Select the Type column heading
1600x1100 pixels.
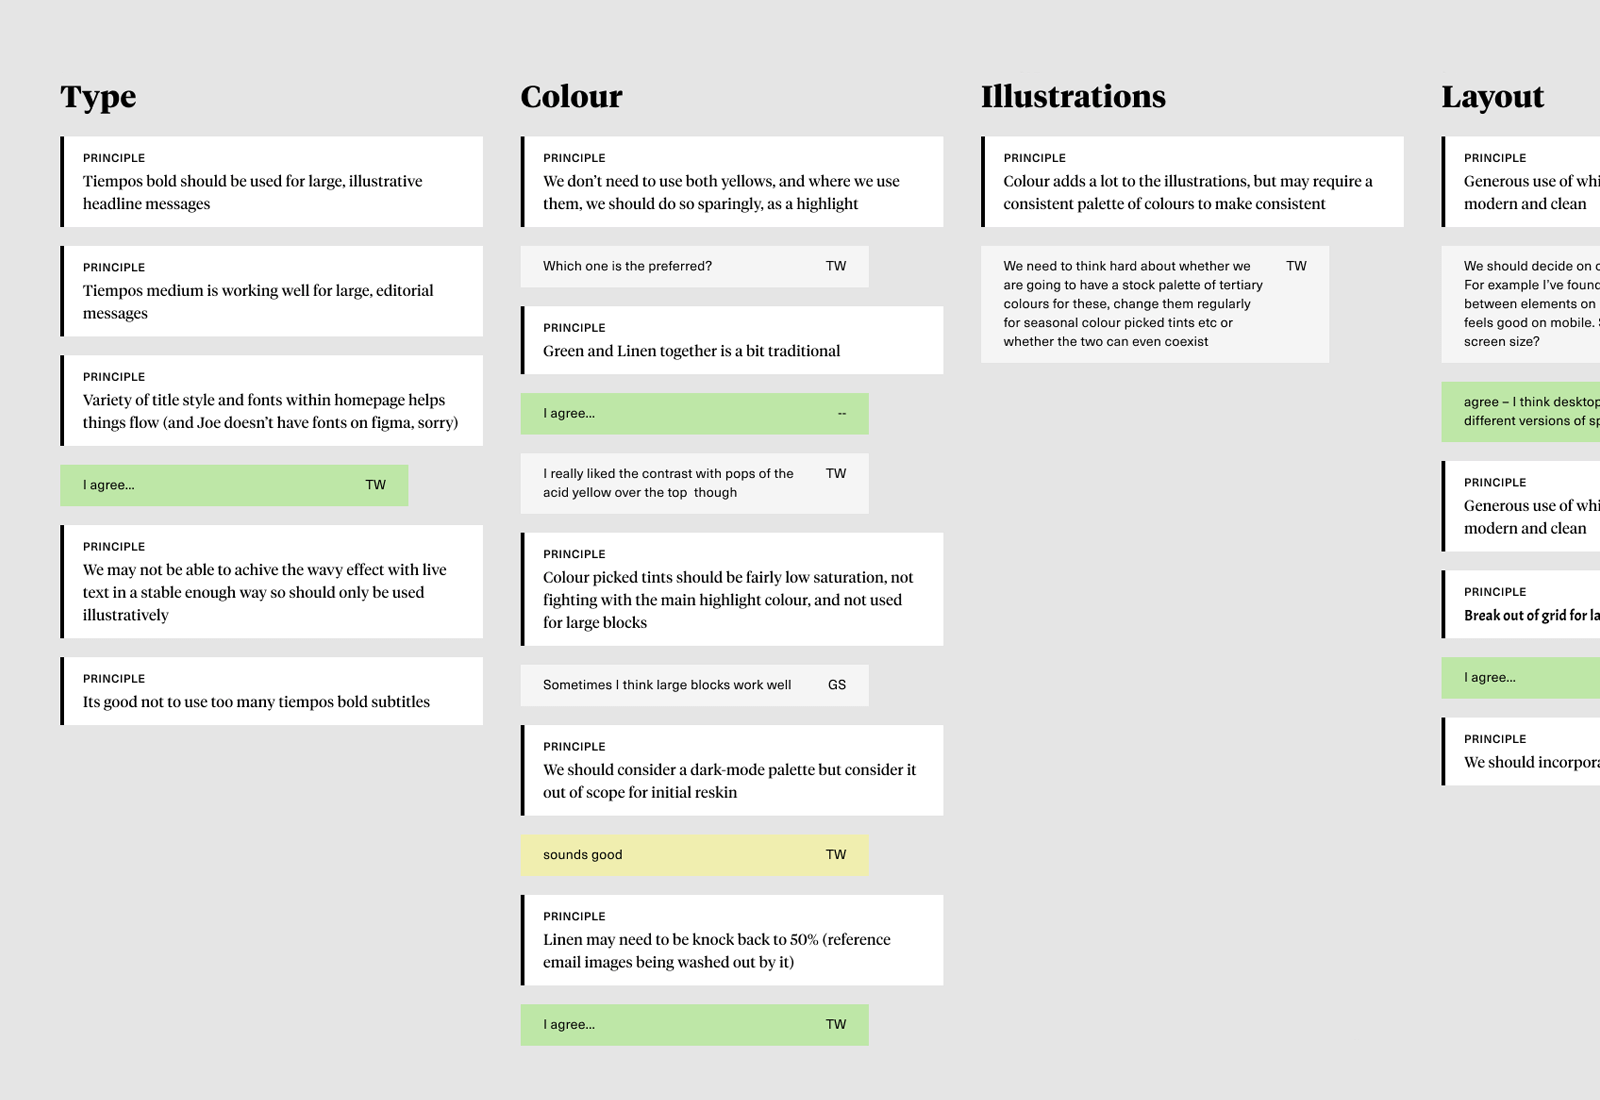(x=98, y=96)
